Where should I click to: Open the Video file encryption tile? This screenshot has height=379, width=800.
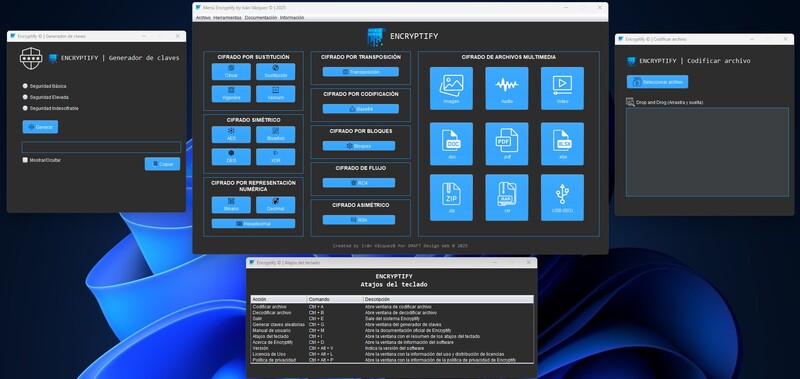pyautogui.click(x=562, y=88)
